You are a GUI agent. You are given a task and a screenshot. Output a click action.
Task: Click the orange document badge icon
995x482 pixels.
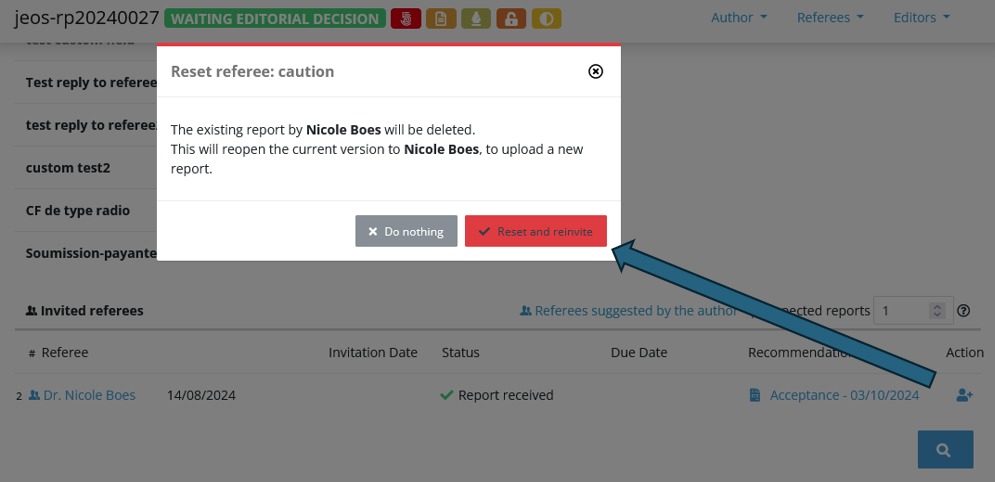tap(441, 19)
